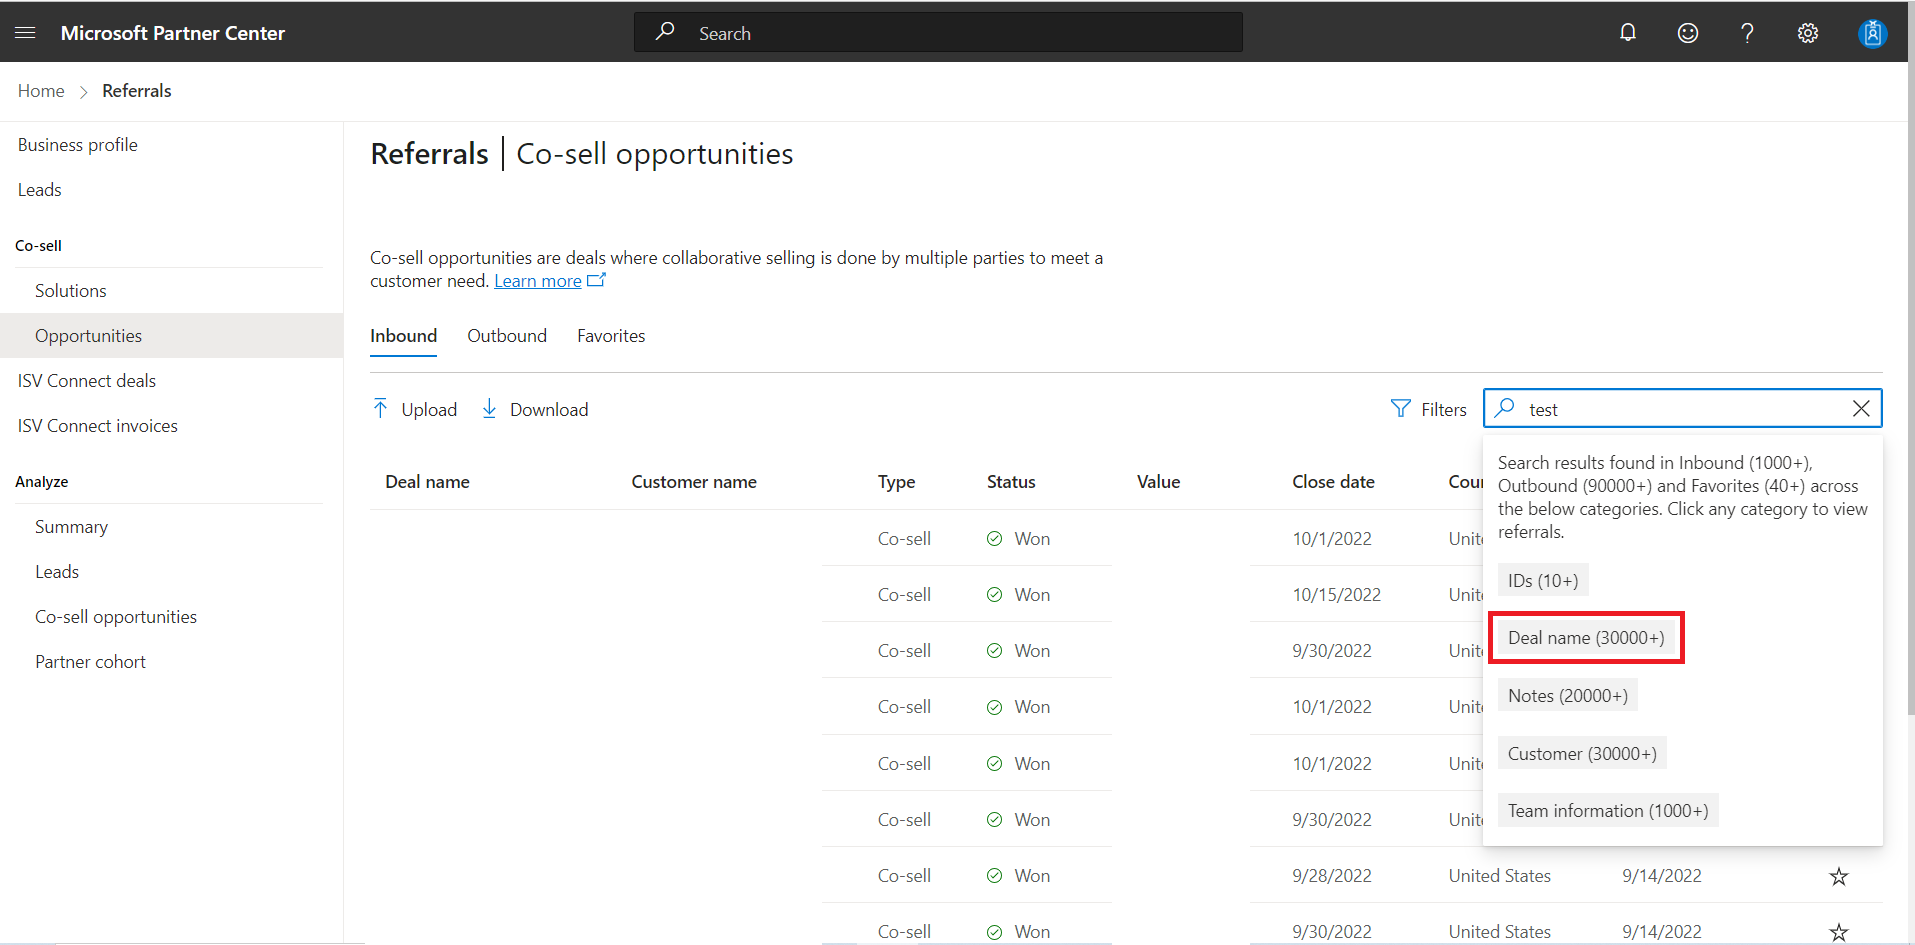
Task: Favorite the row closing 9/28/2022 with its star
Action: point(1839,877)
